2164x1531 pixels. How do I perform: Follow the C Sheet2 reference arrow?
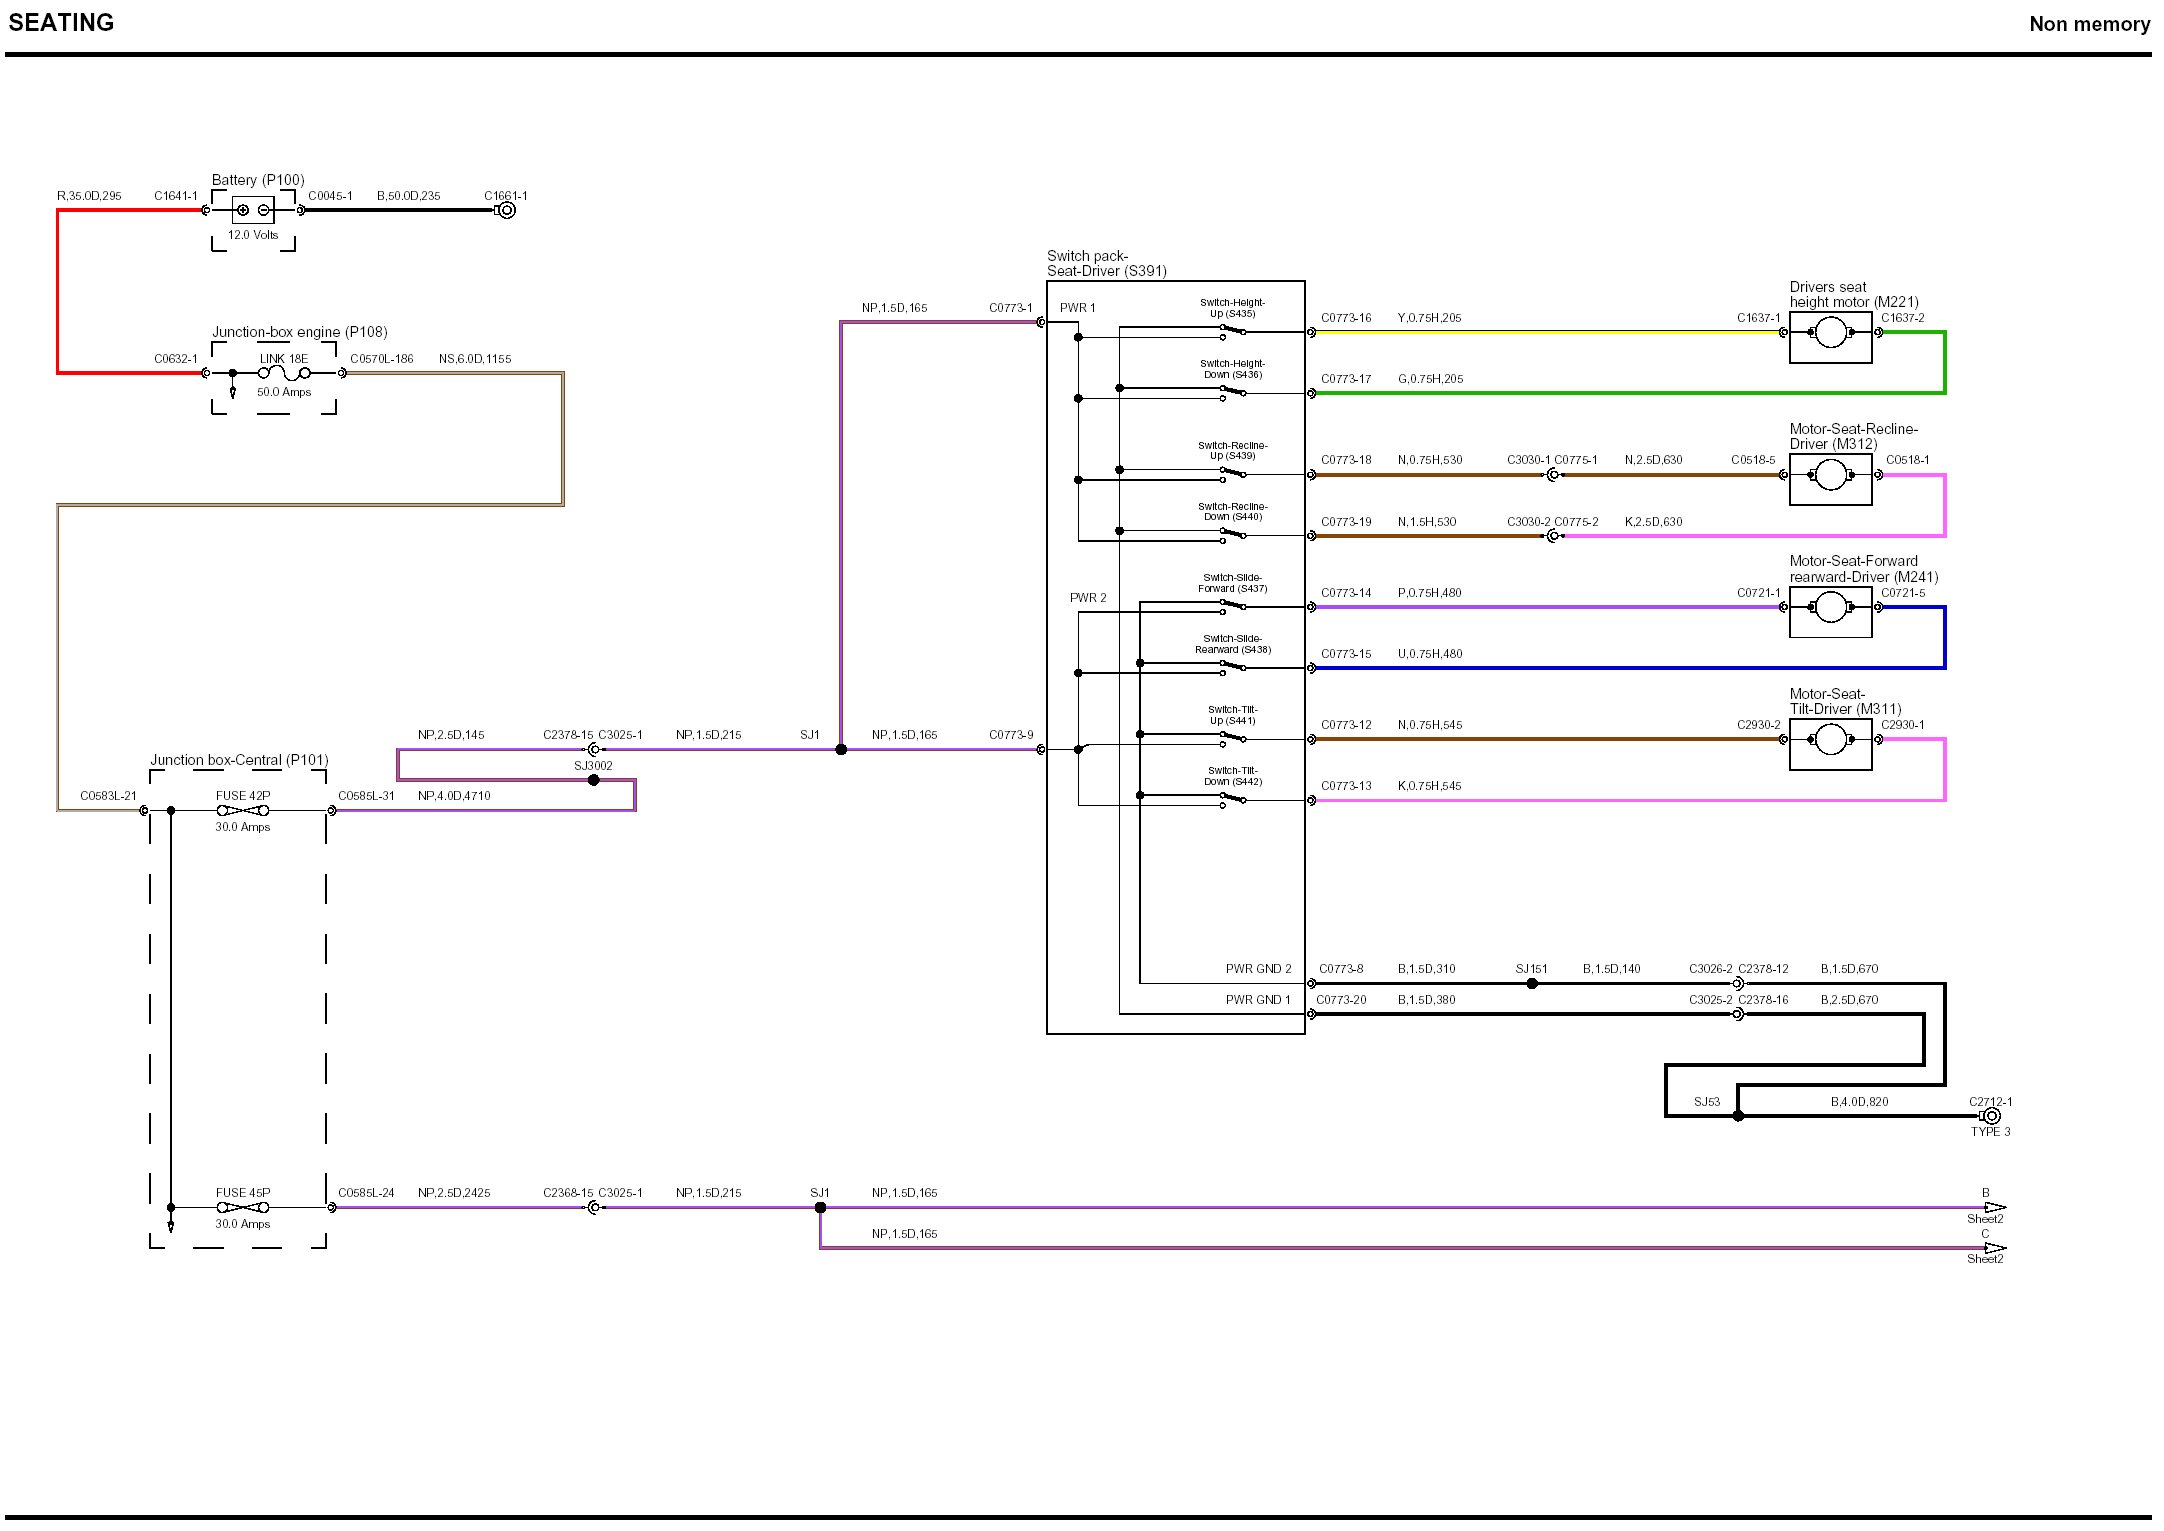click(1994, 1248)
